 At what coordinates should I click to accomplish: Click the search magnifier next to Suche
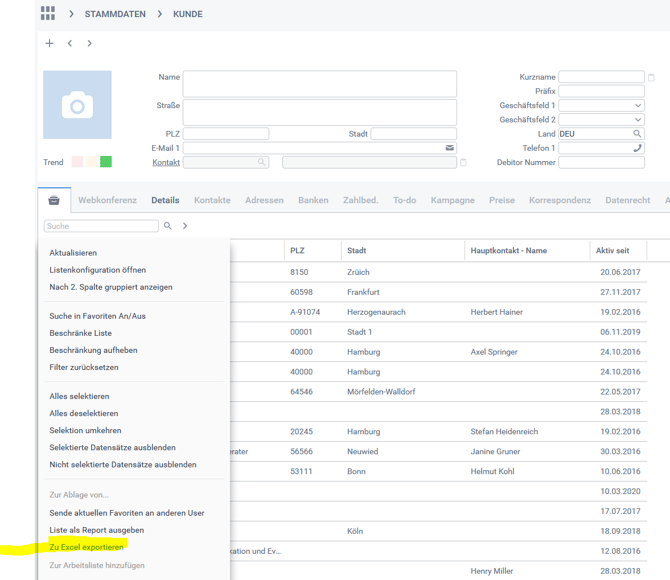[168, 226]
